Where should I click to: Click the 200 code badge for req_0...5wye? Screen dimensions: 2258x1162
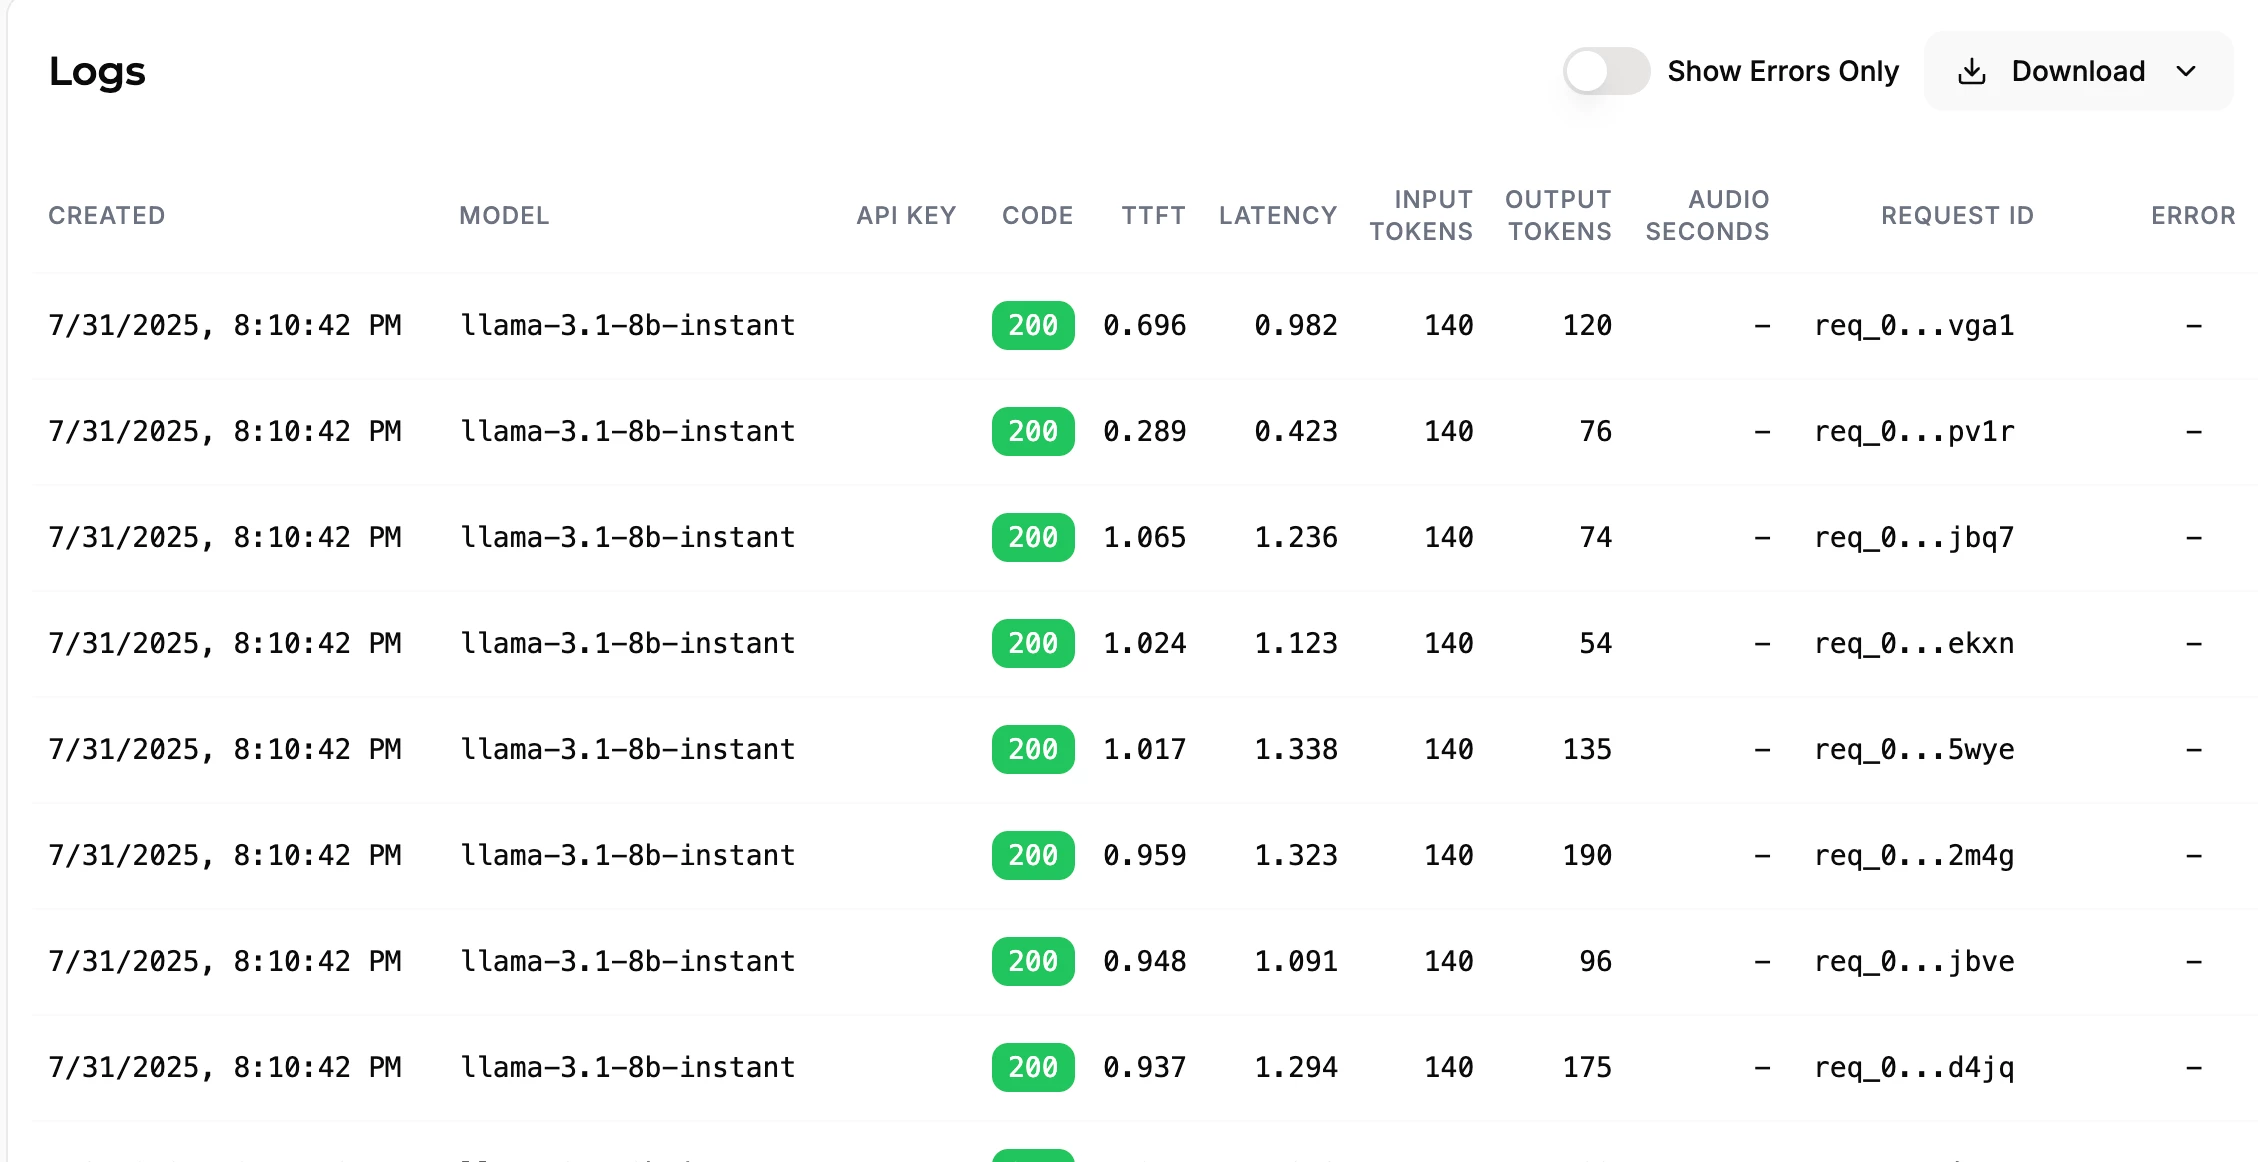point(1033,749)
